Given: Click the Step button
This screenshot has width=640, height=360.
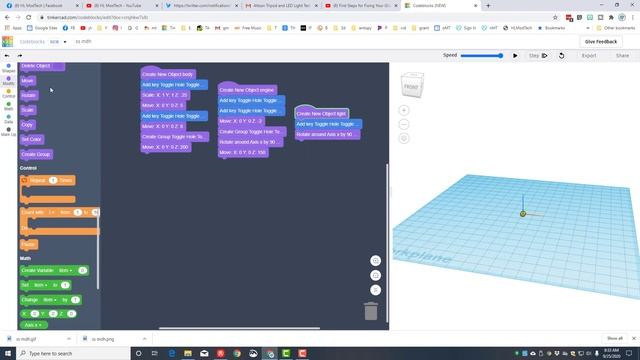Looking at the screenshot, I should pyautogui.click(x=538, y=56).
